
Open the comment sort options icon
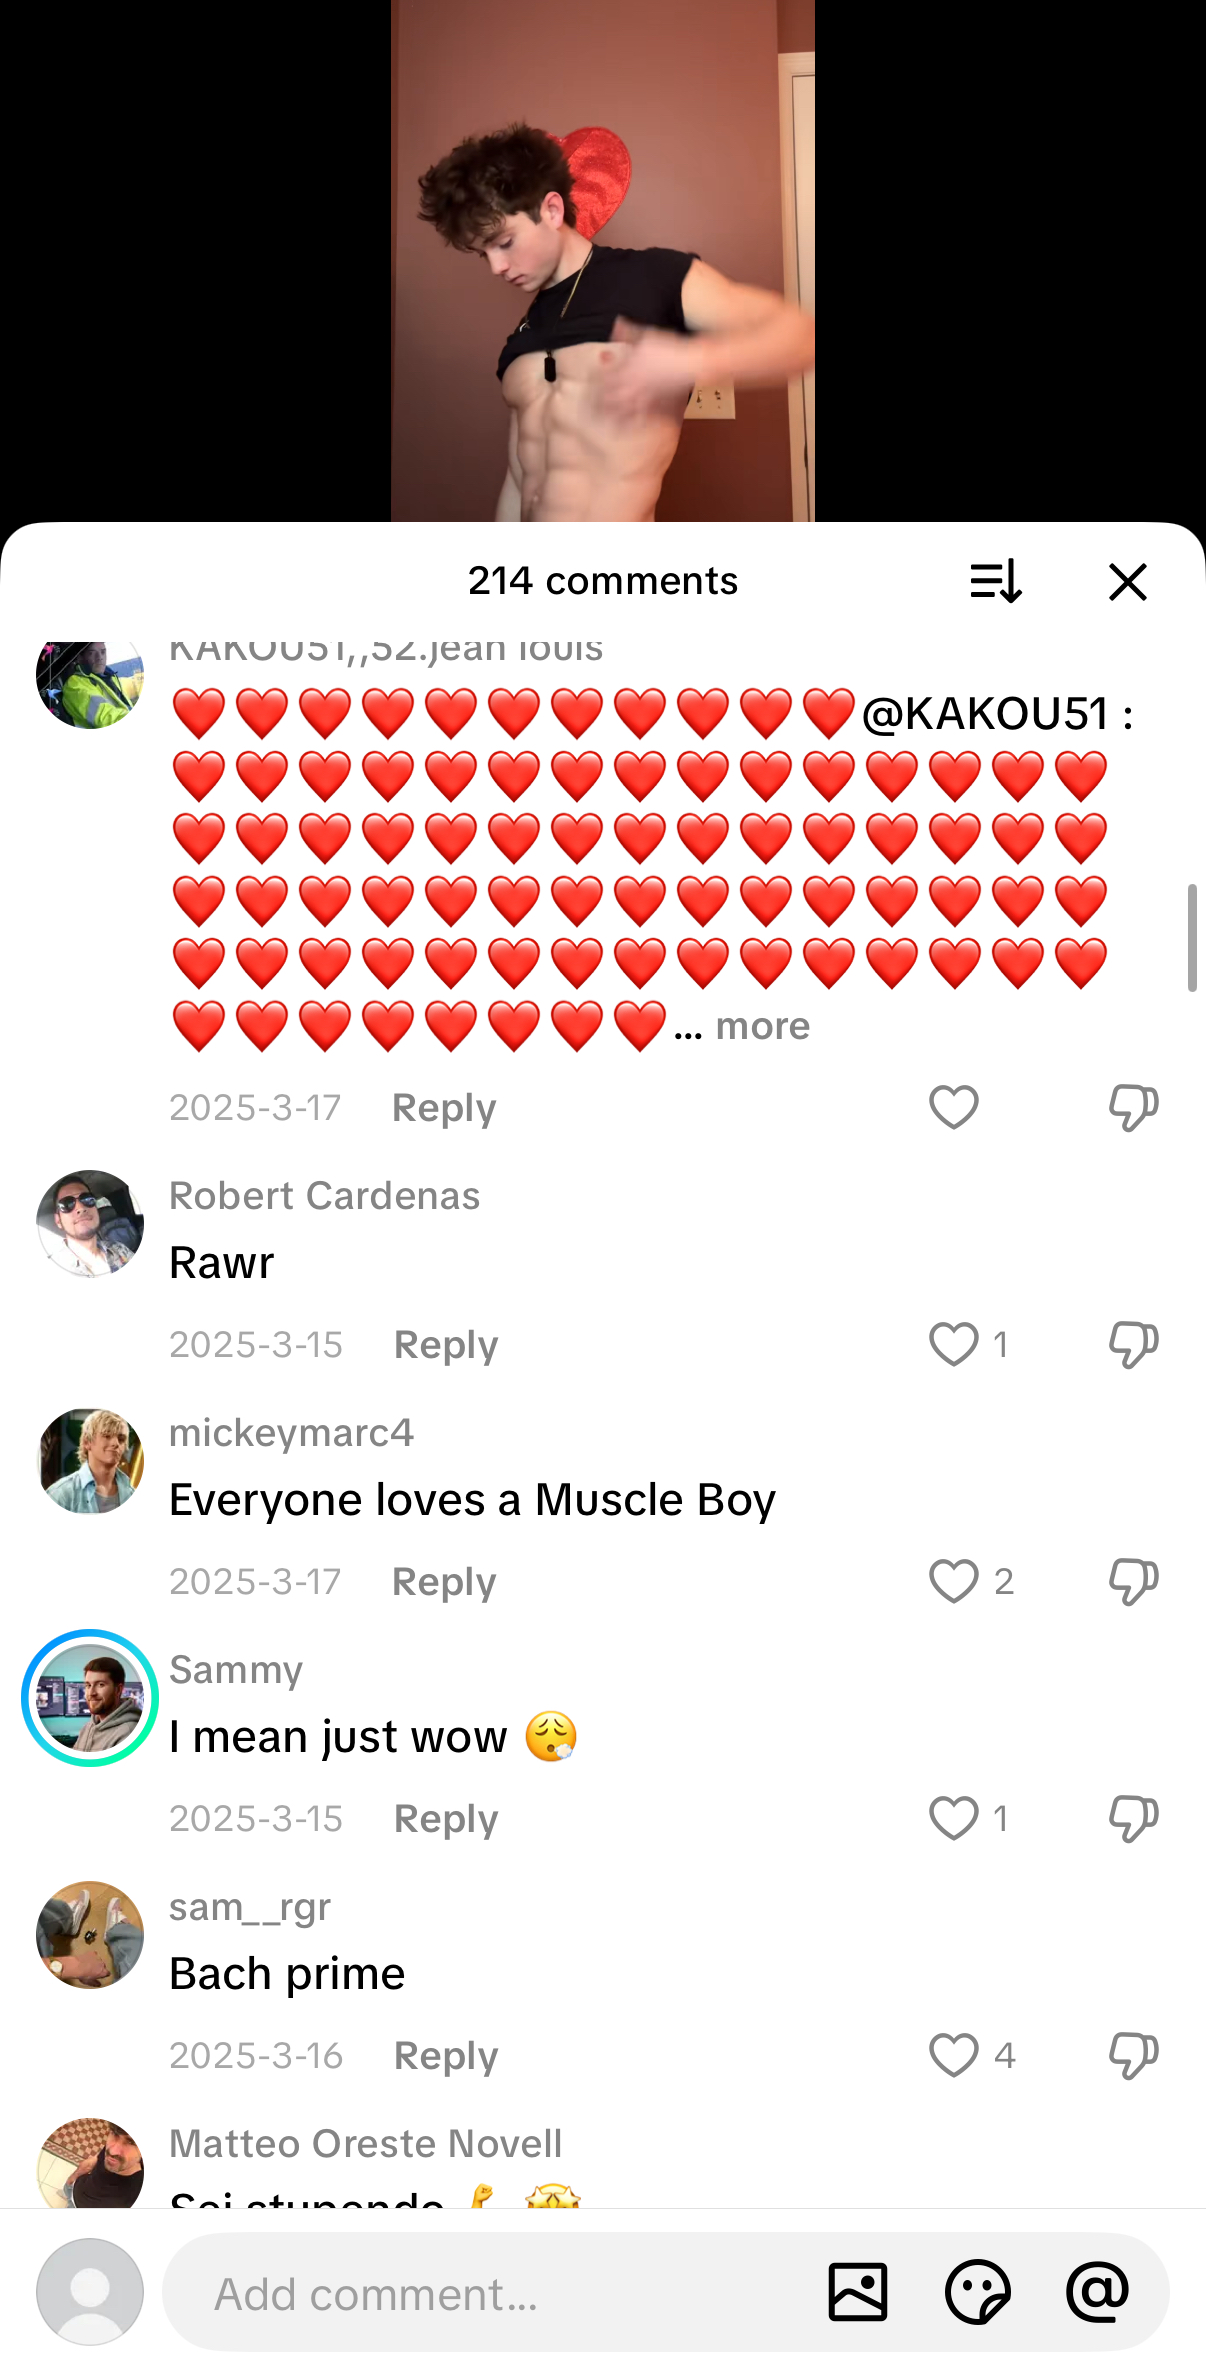996,581
